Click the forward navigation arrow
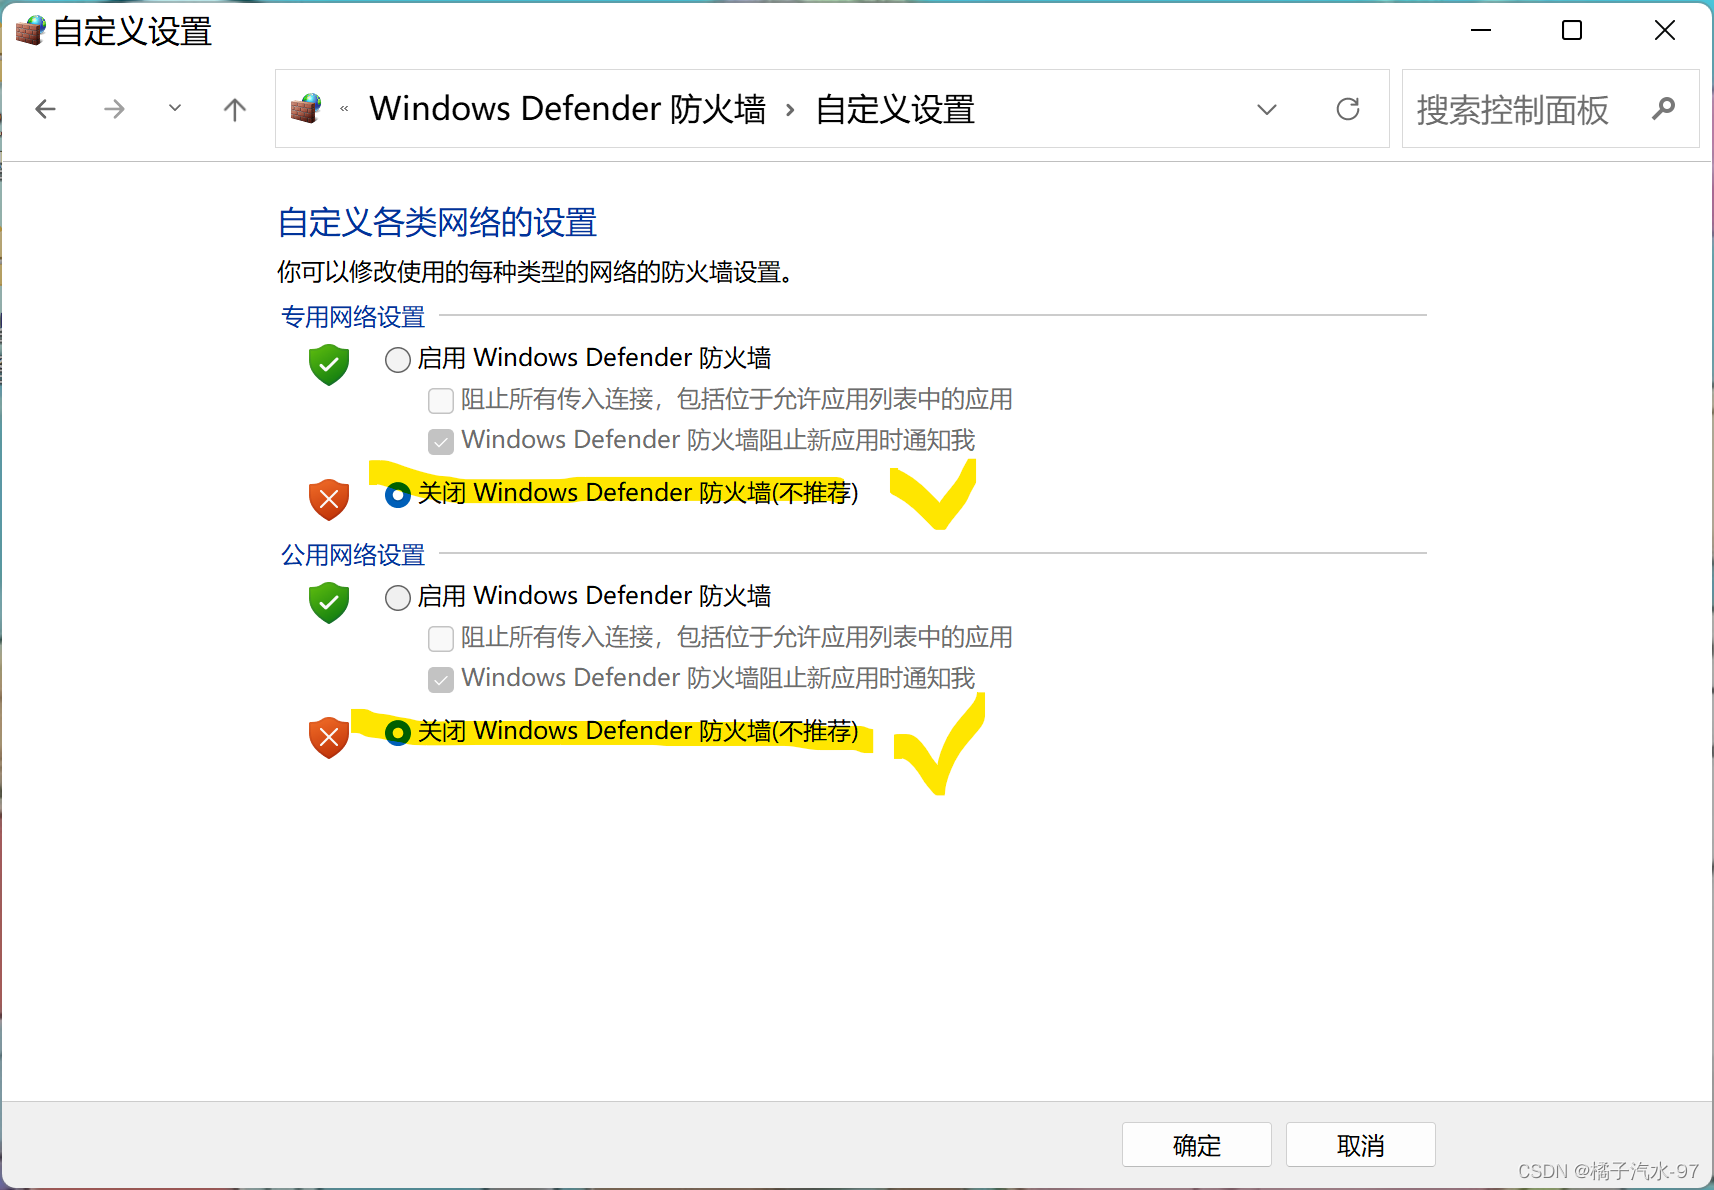Viewport: 1714px width, 1190px height. point(115,109)
